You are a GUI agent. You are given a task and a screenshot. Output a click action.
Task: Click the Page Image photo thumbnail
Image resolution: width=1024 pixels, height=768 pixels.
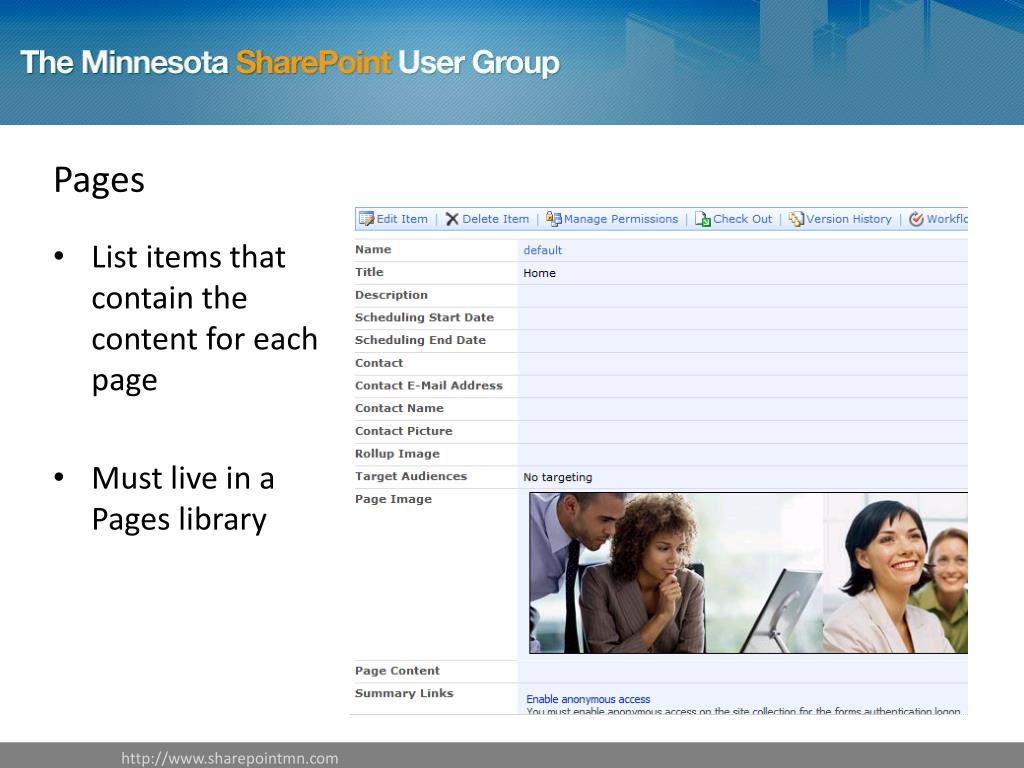click(748, 573)
